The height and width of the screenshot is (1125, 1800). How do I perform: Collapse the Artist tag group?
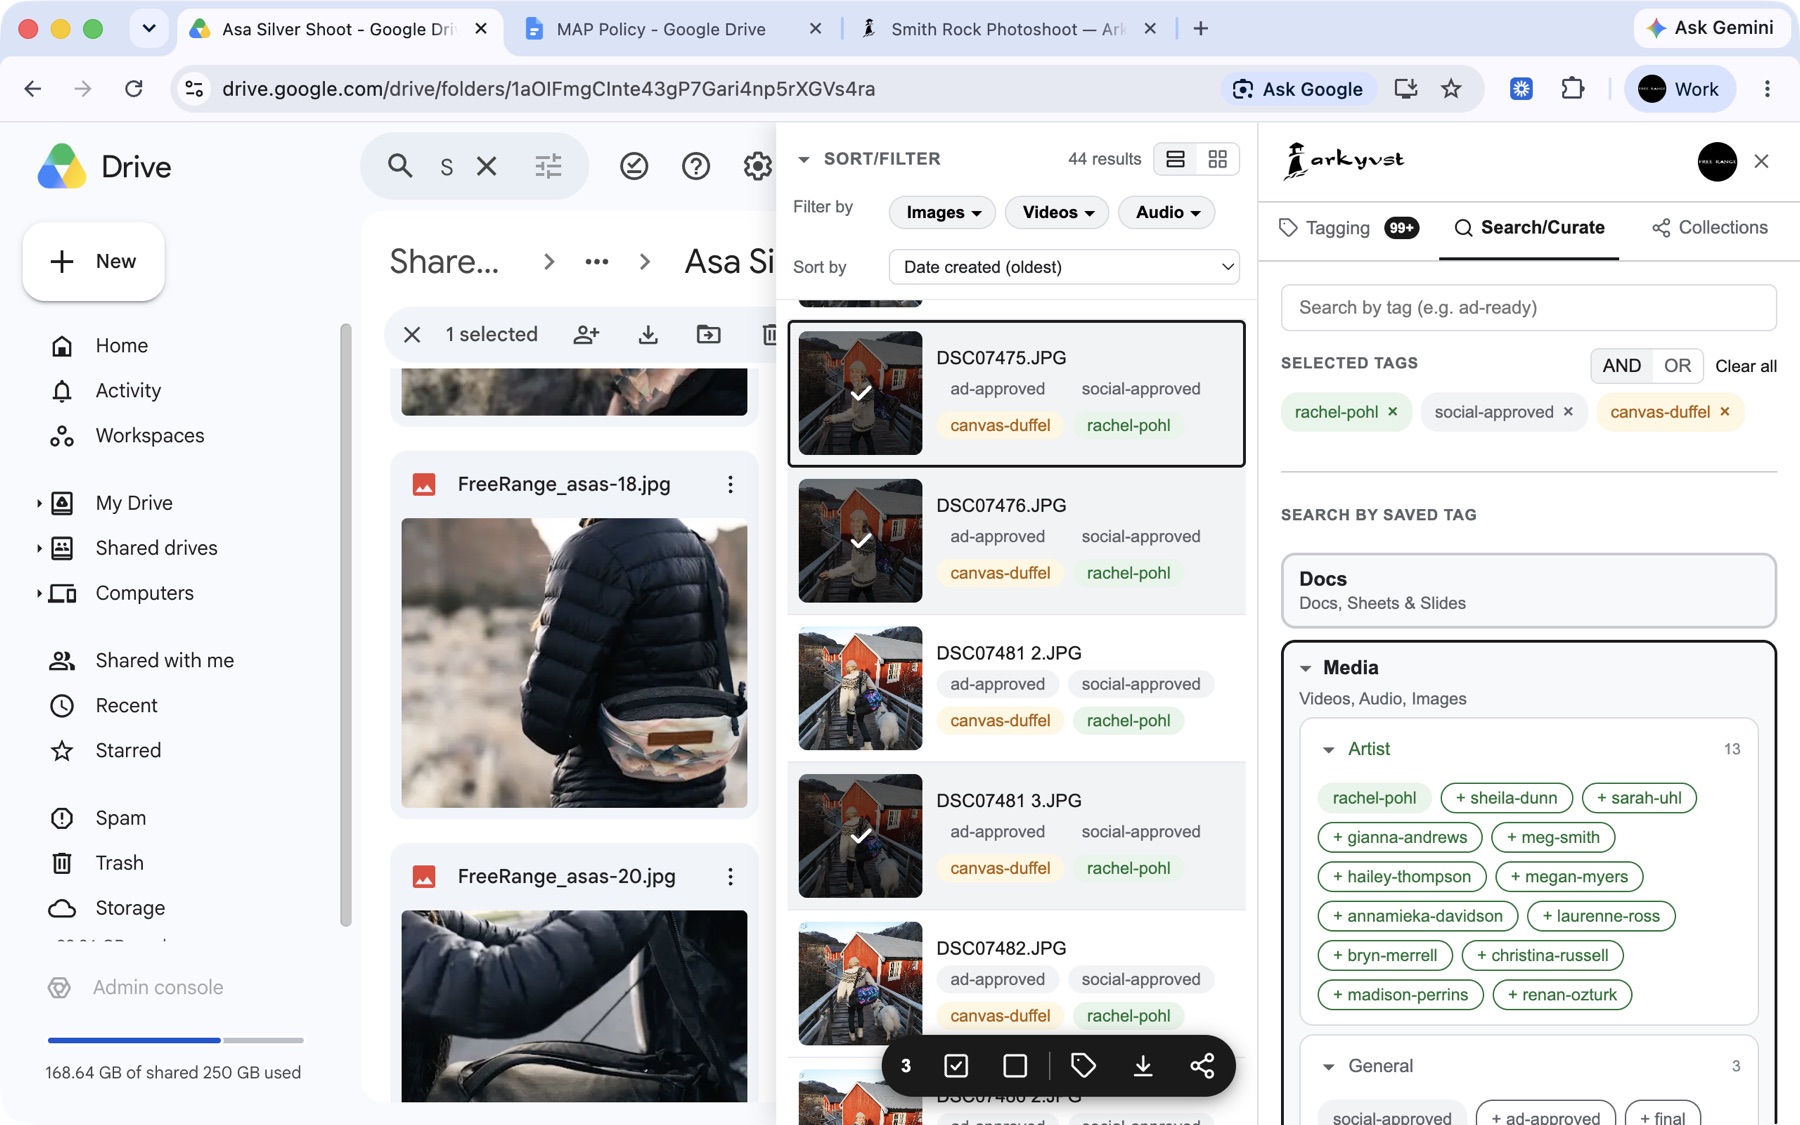(1328, 749)
